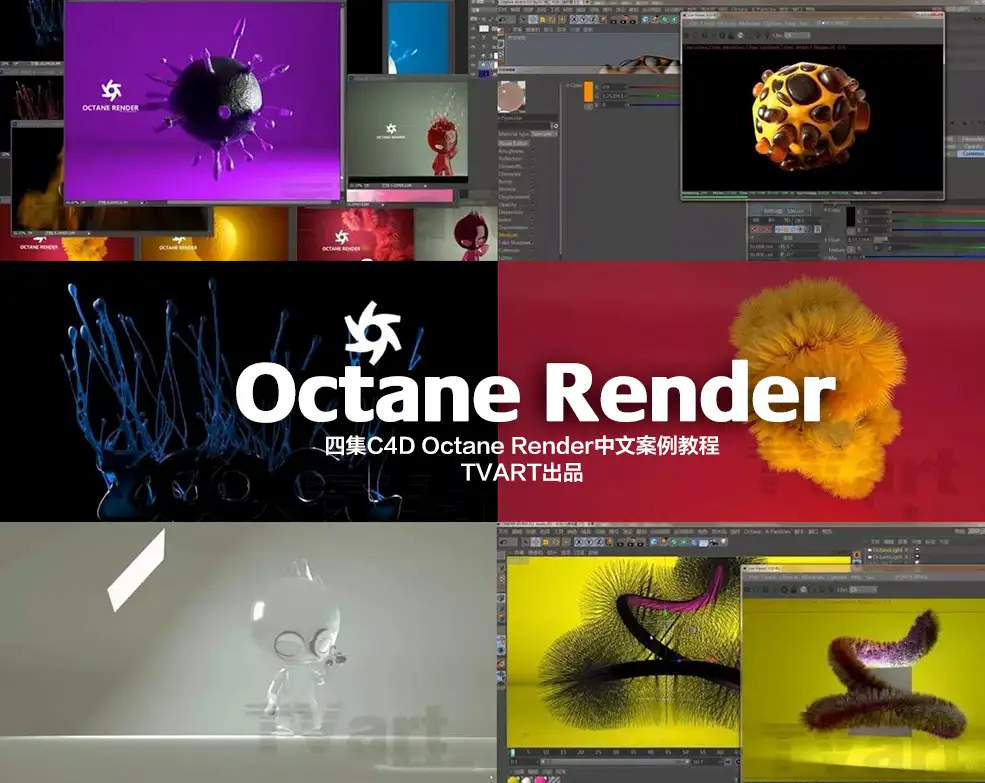Select the Common tab at right edge

[x=971, y=153]
